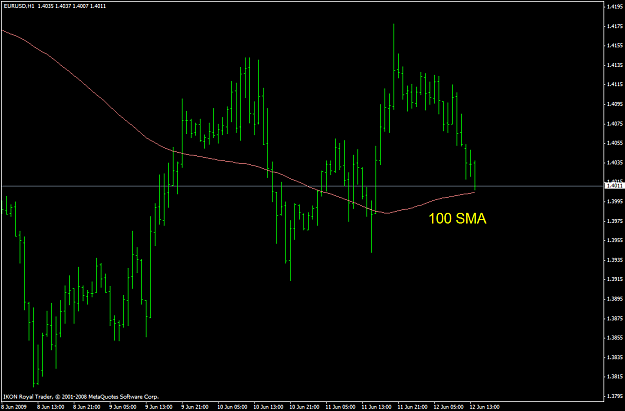Click the 8 Jun 13:00 time label
Screen dimensions: 625x411
(x=51, y=407)
